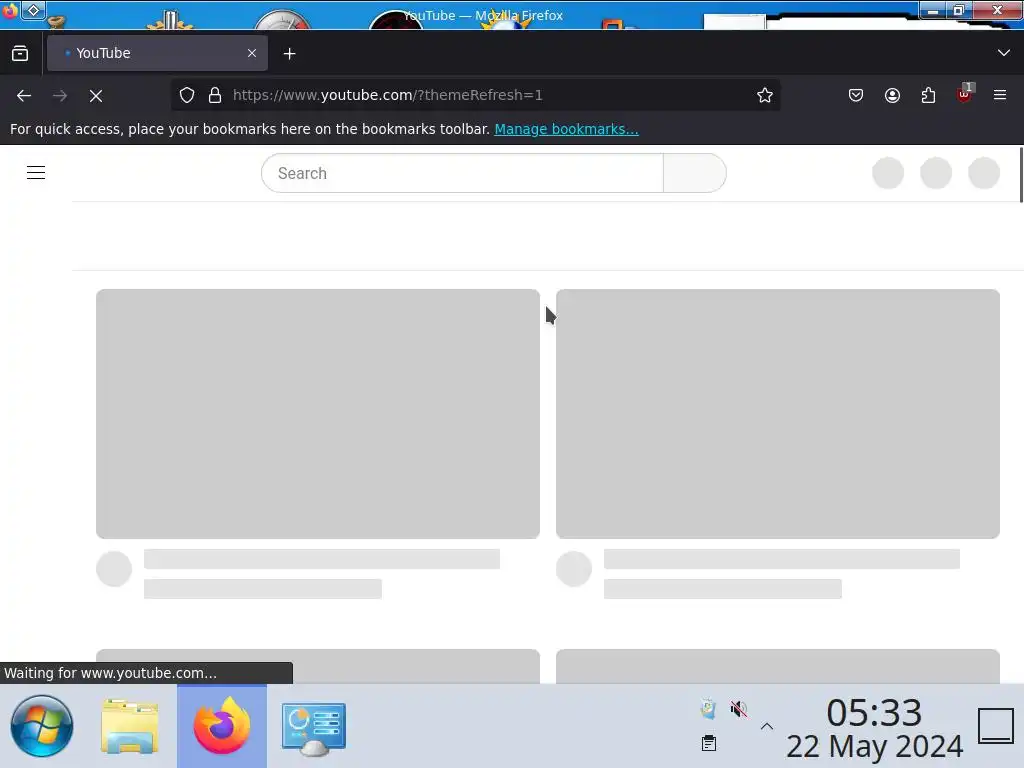This screenshot has width=1024, height=768.
Task: Open the clipboard tray icon
Action: (x=709, y=743)
